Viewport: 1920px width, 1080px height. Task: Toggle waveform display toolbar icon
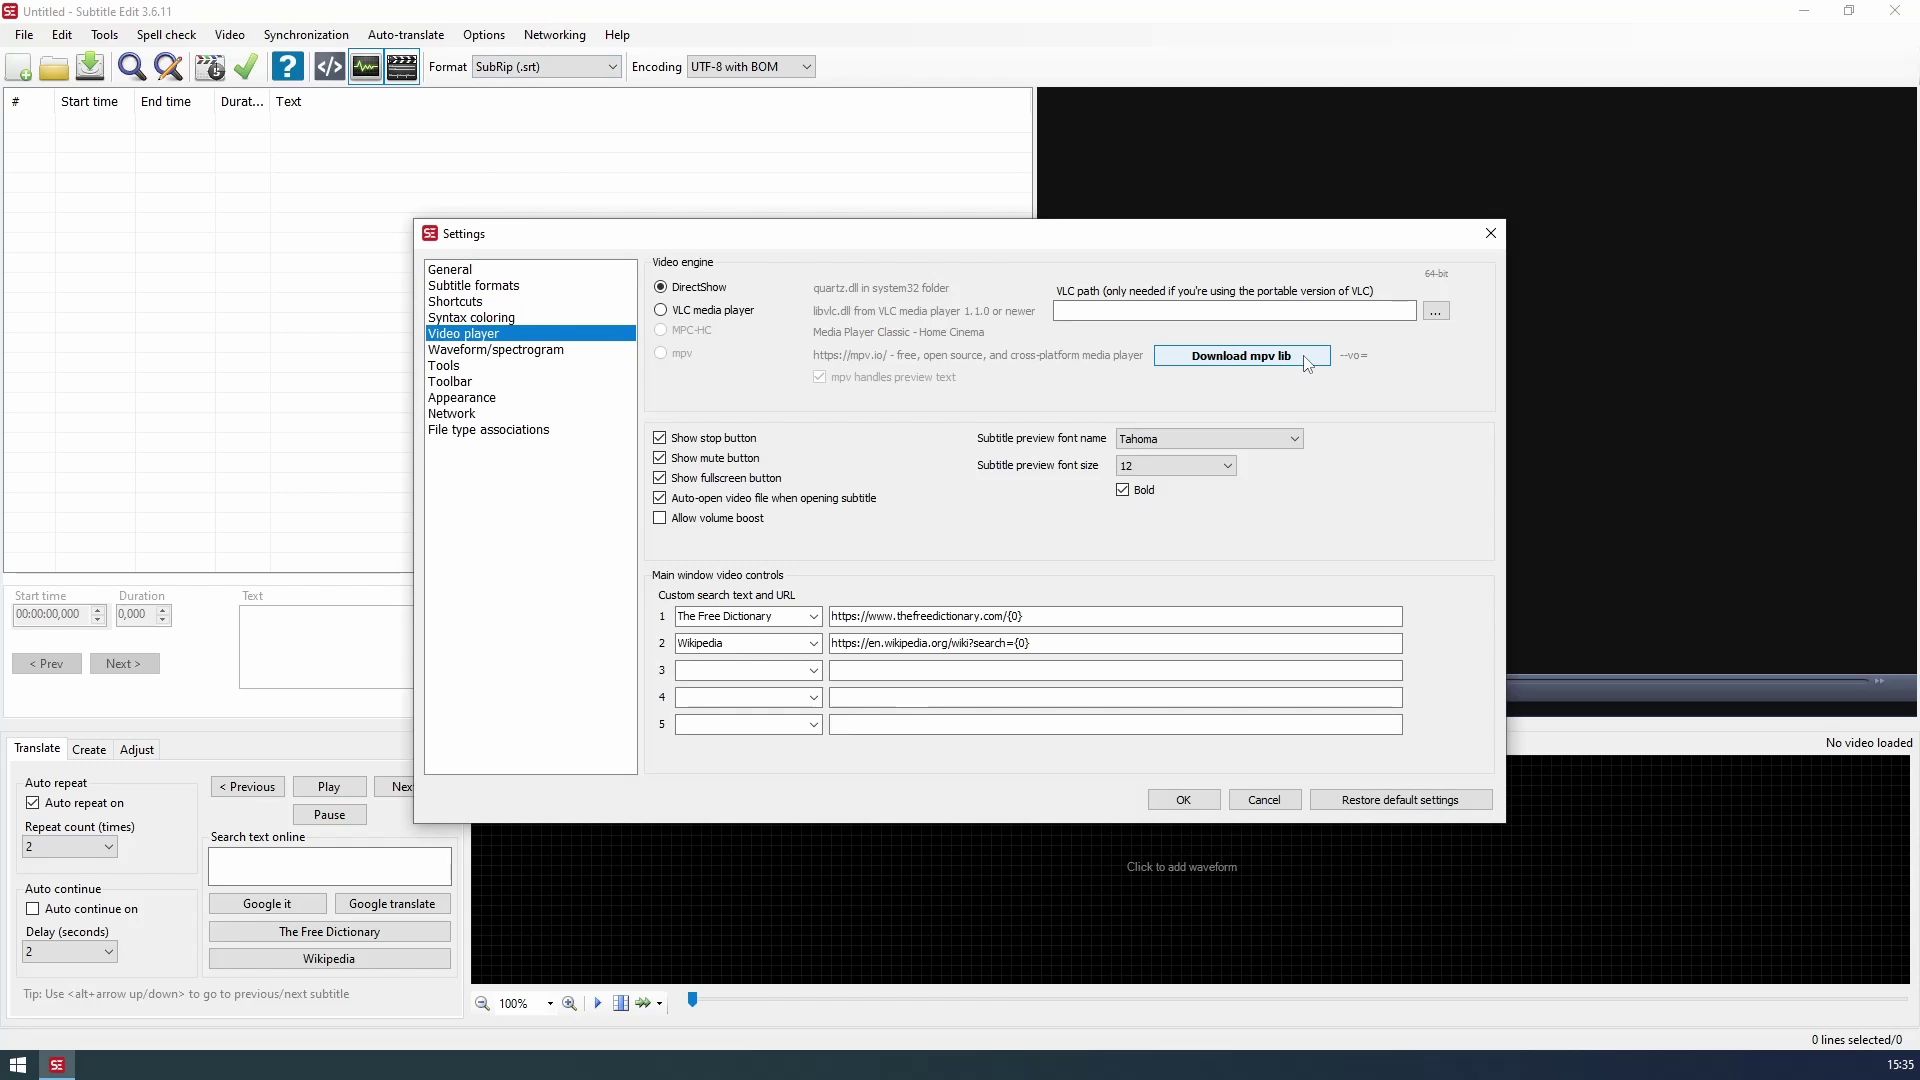click(366, 67)
